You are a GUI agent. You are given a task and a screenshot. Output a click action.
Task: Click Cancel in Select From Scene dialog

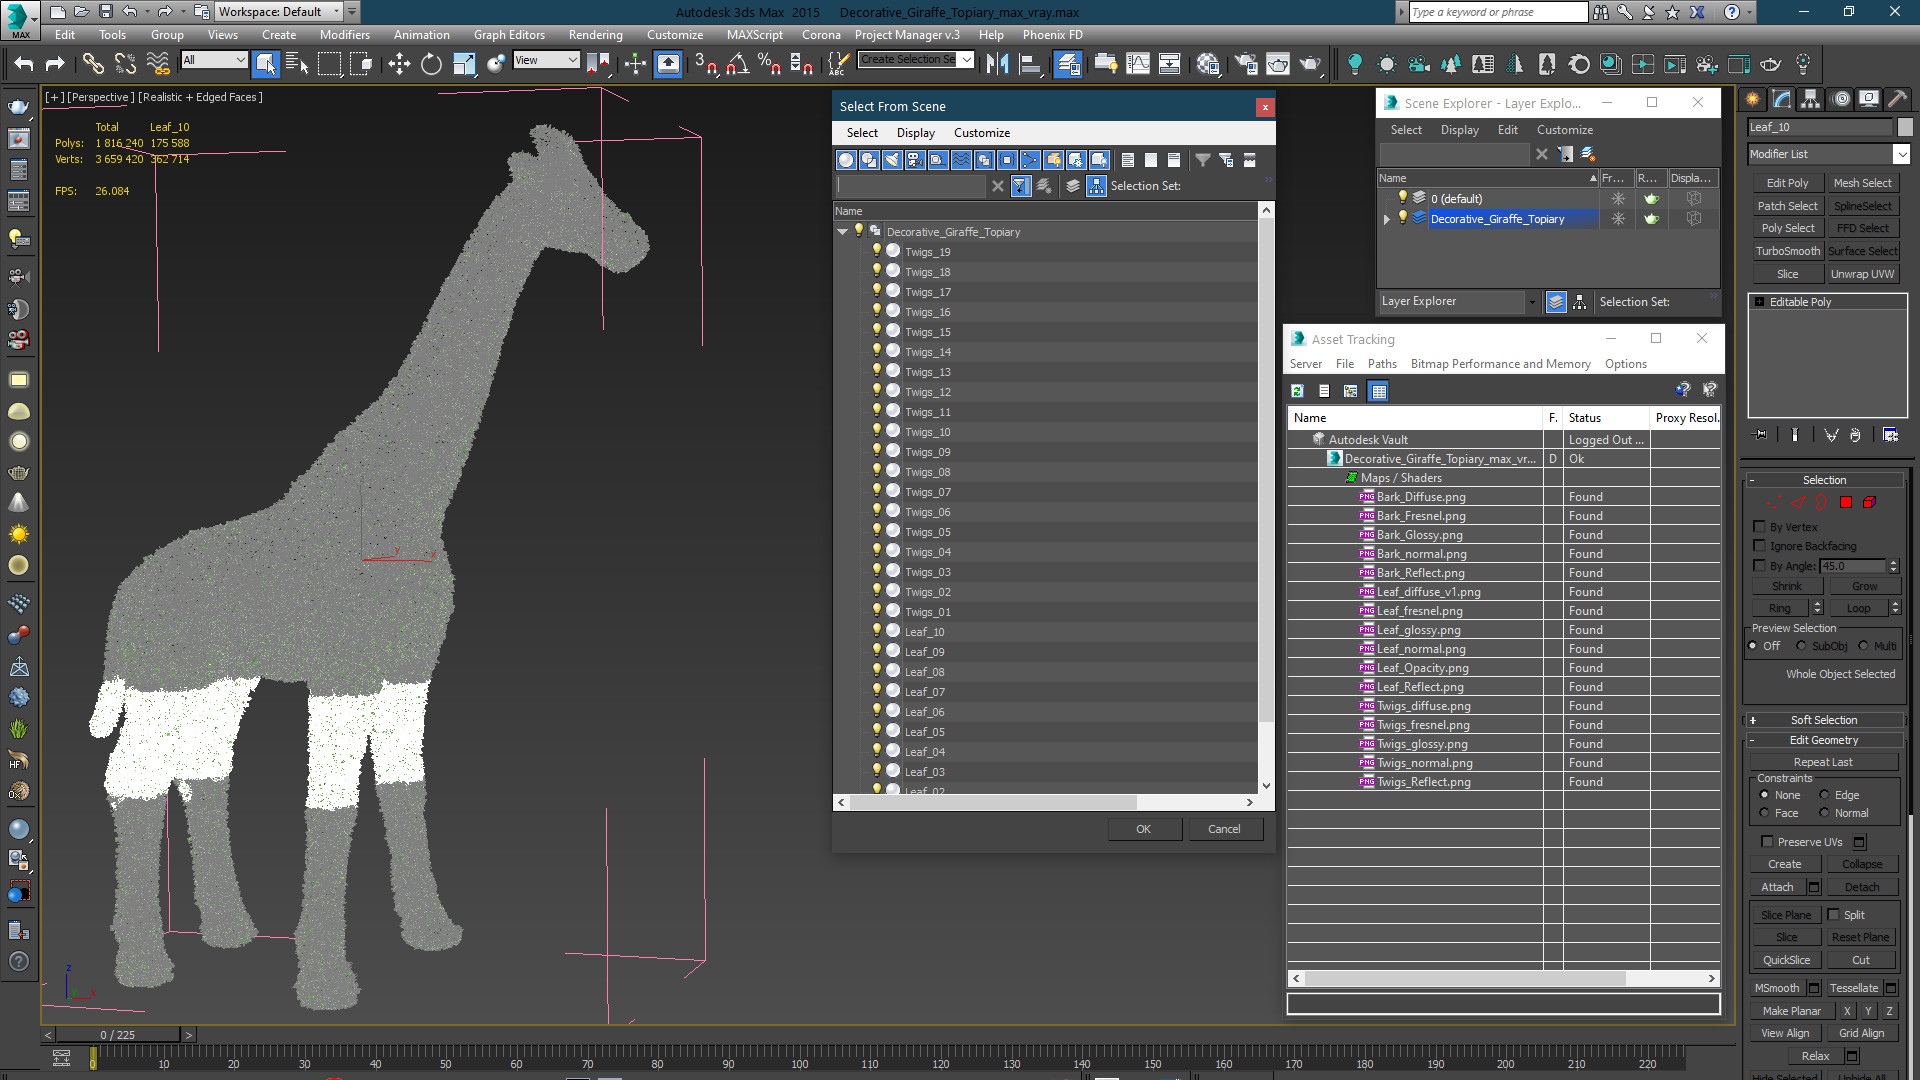click(1224, 829)
